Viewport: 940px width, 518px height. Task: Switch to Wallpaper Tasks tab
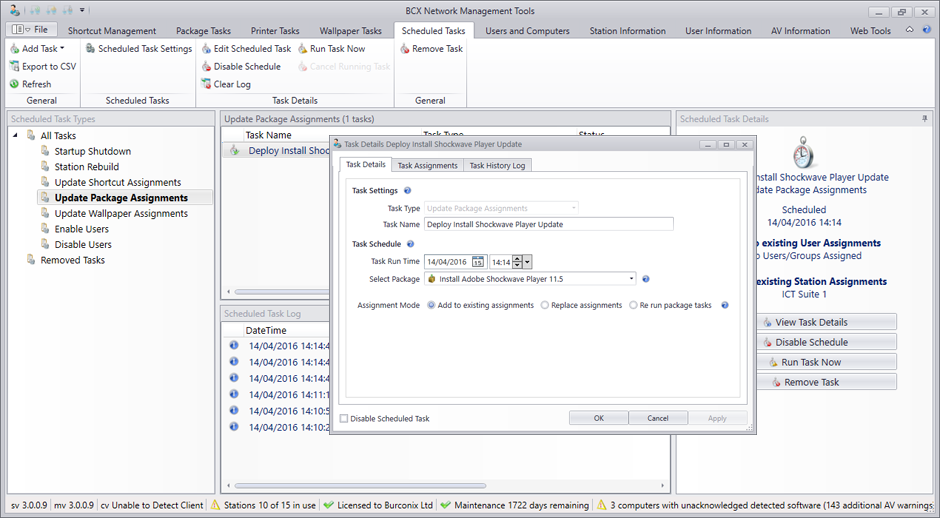point(351,31)
